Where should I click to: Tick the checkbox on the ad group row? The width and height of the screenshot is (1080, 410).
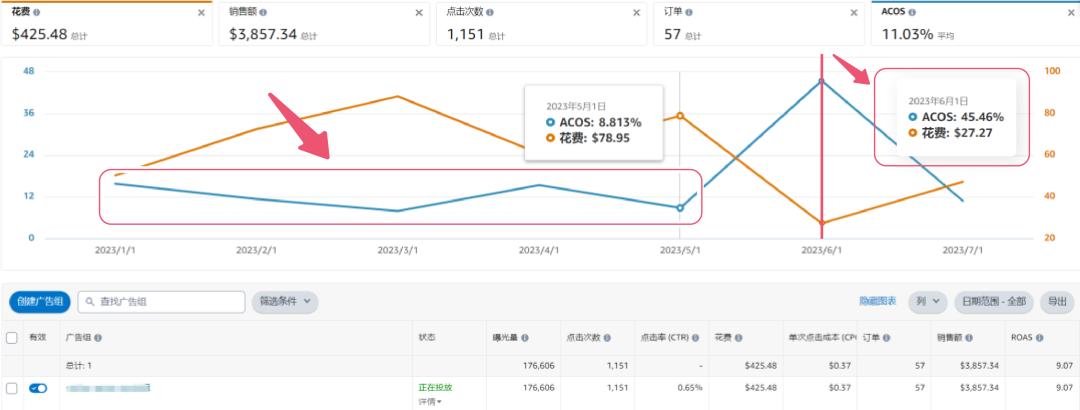click(12, 388)
